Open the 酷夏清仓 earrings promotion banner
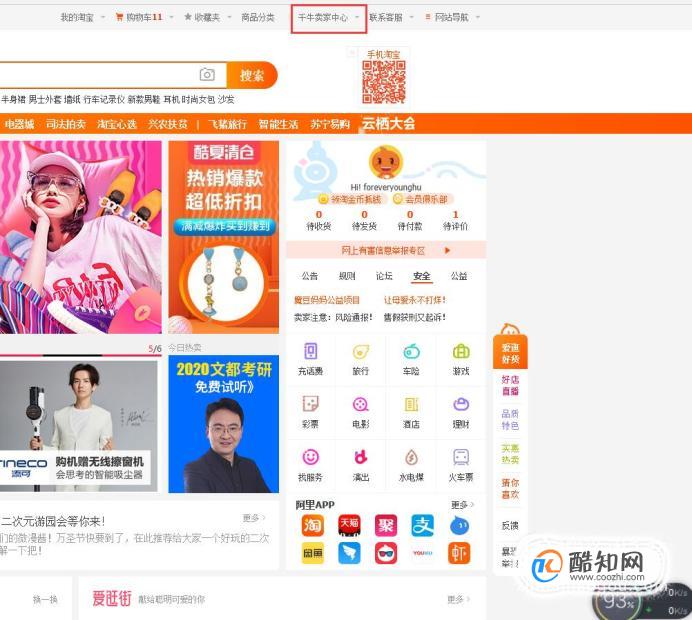Viewport: 692px width, 620px height. click(224, 237)
